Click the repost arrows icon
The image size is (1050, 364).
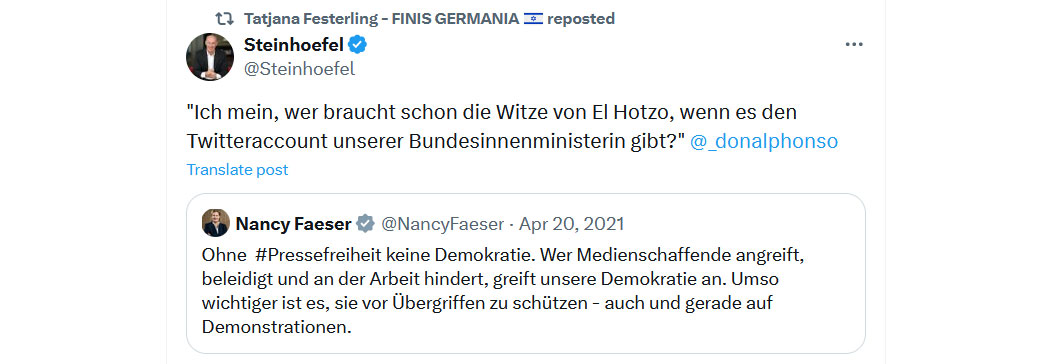(x=224, y=18)
